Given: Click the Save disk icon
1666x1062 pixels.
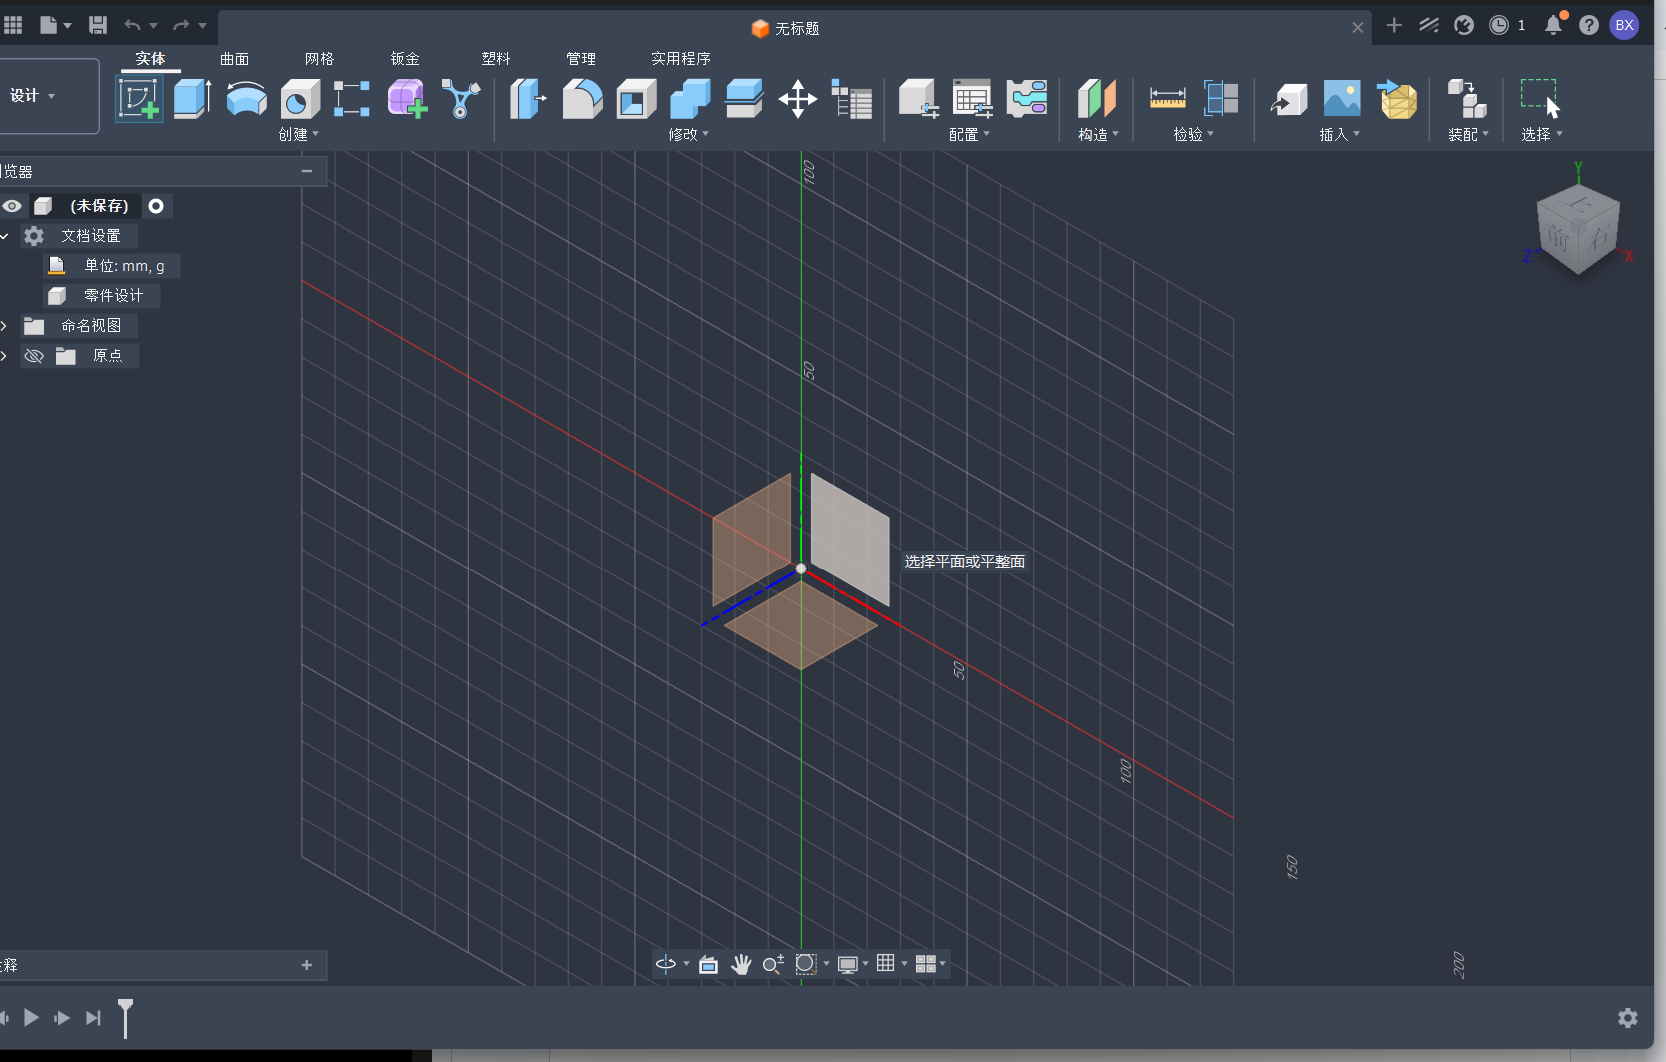Looking at the screenshot, I should coord(98,25).
